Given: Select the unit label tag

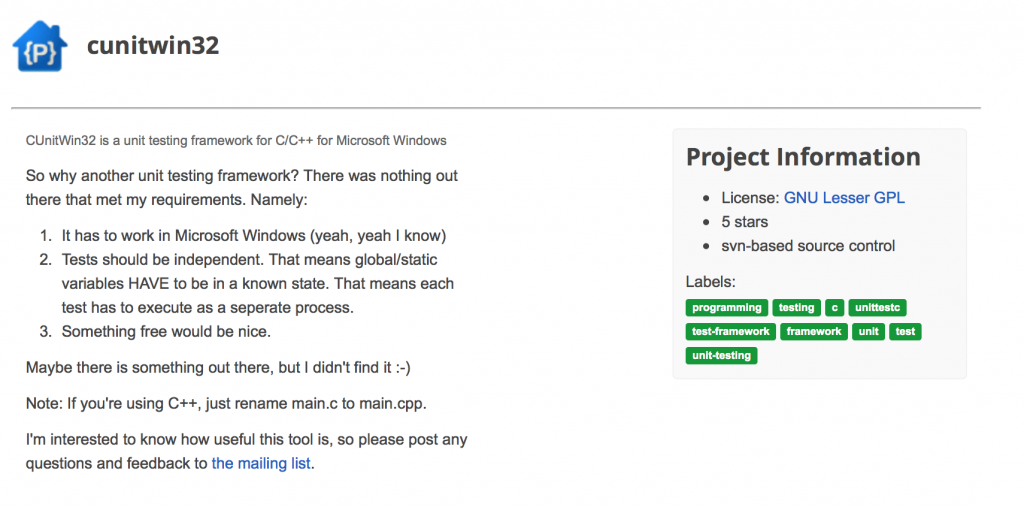Looking at the screenshot, I should [x=868, y=332].
